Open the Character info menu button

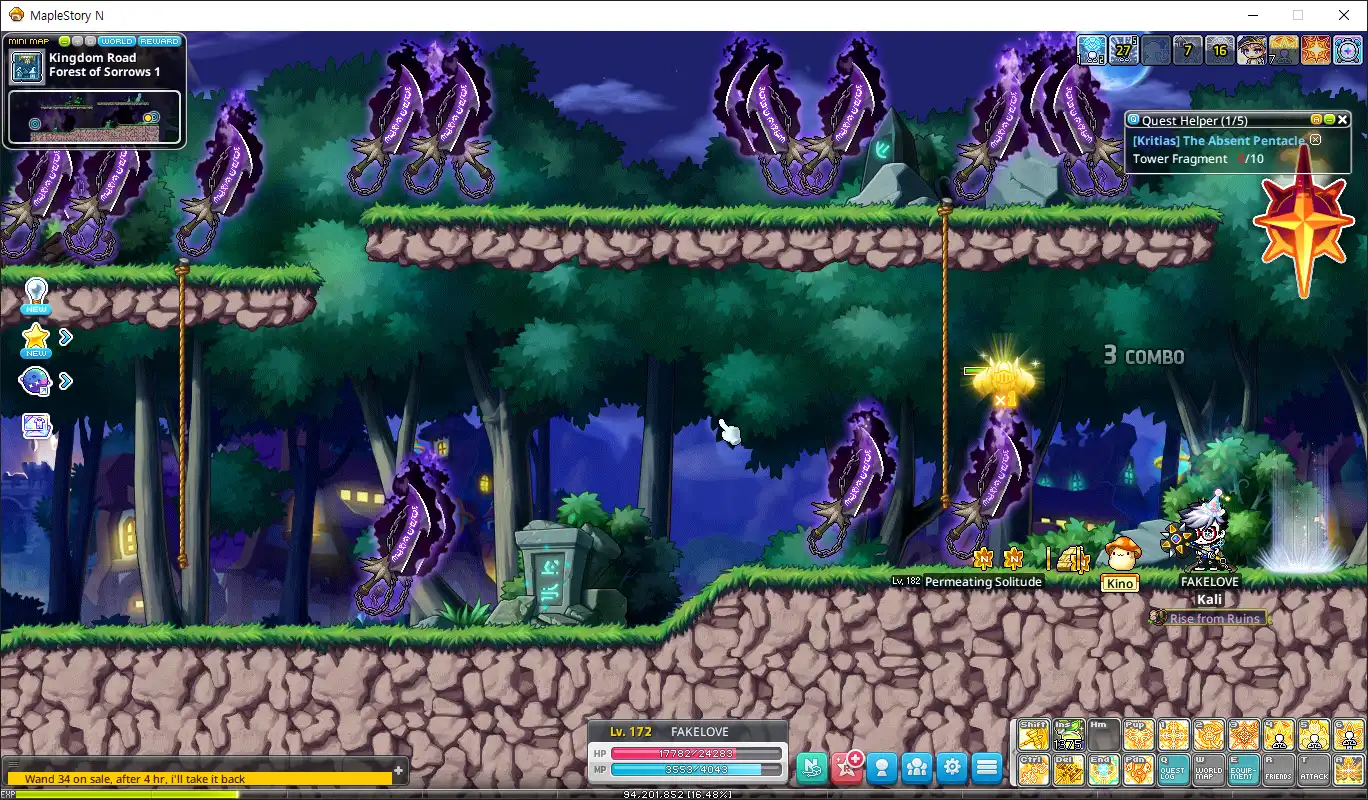(882, 767)
